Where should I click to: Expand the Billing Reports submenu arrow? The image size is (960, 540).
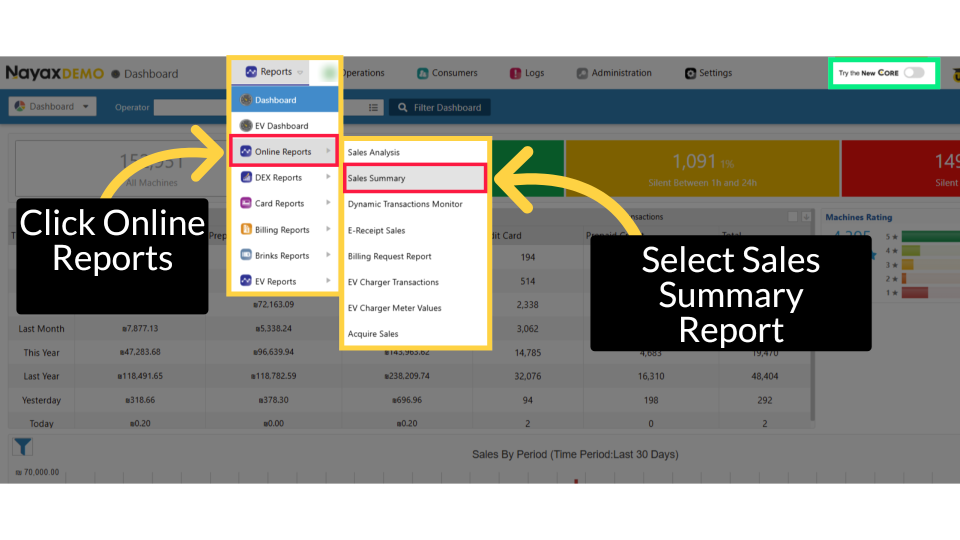point(328,229)
